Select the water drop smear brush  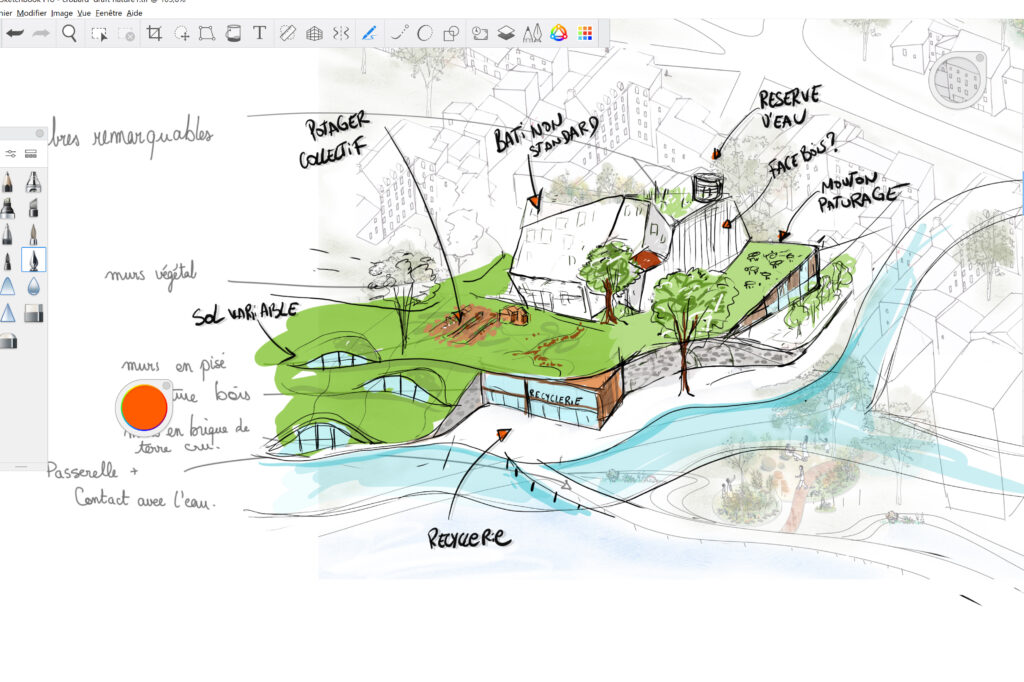point(33,286)
